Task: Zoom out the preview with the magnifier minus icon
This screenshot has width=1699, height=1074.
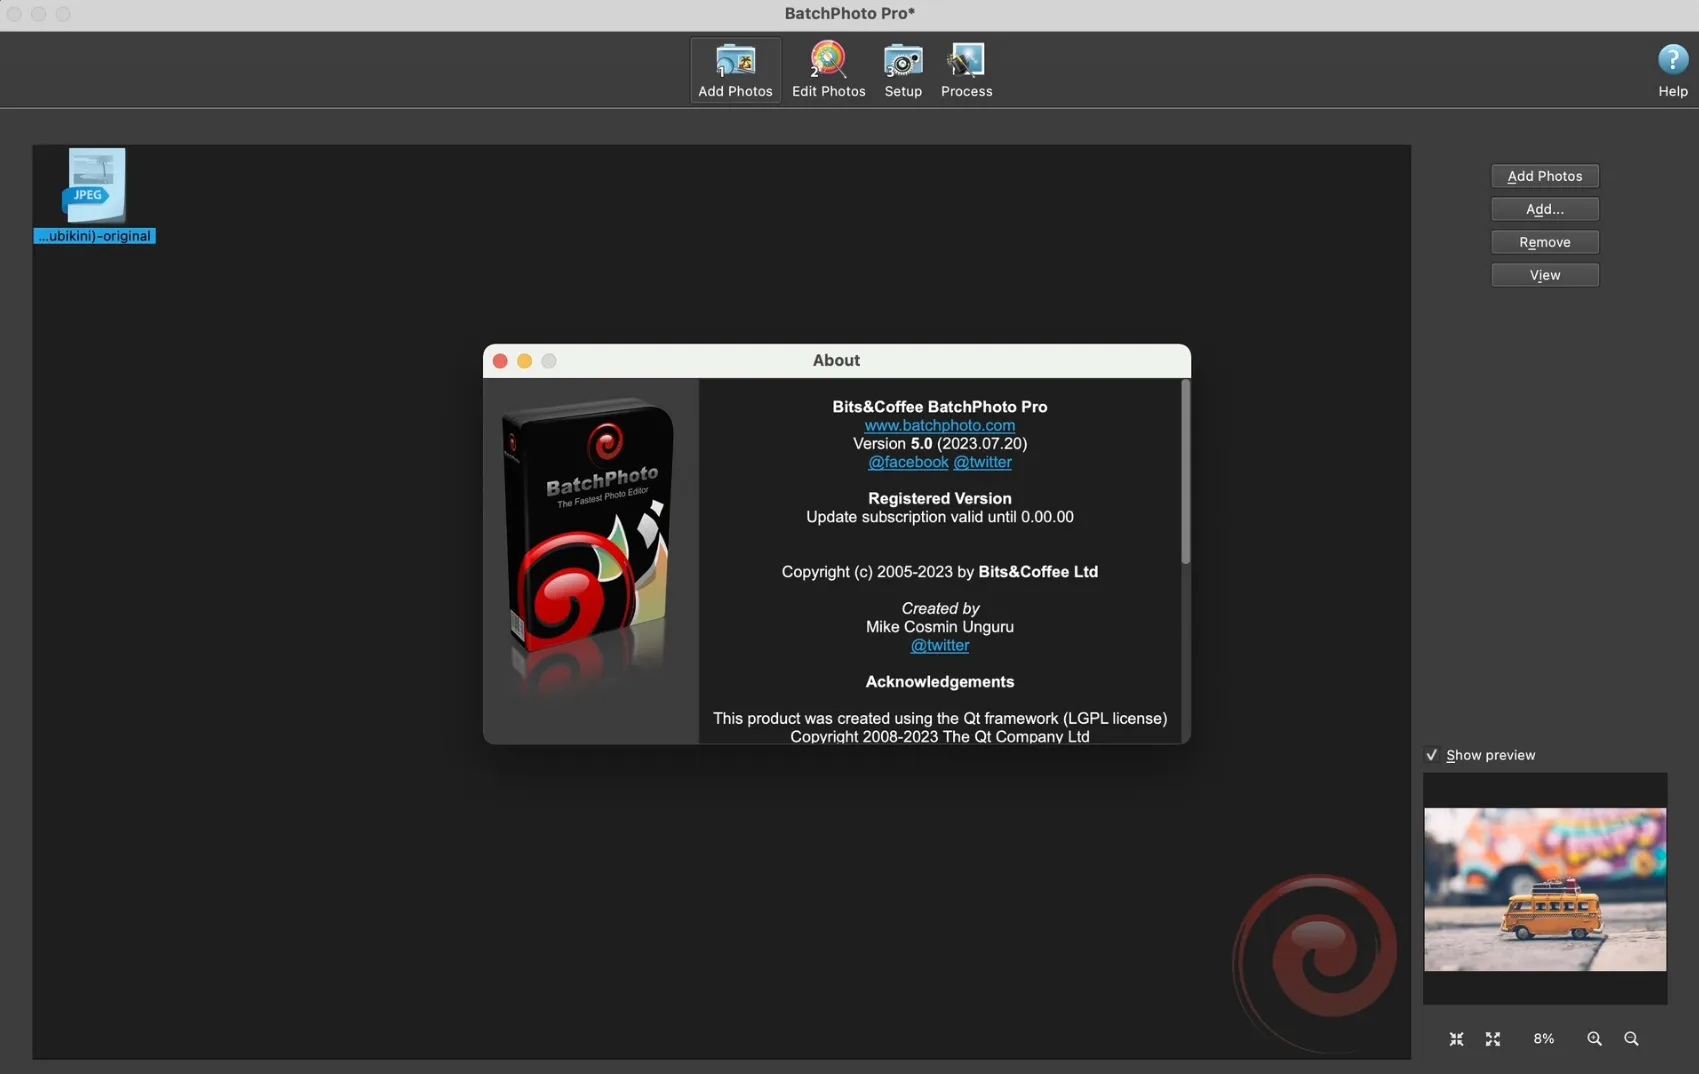Action: [x=1631, y=1039]
